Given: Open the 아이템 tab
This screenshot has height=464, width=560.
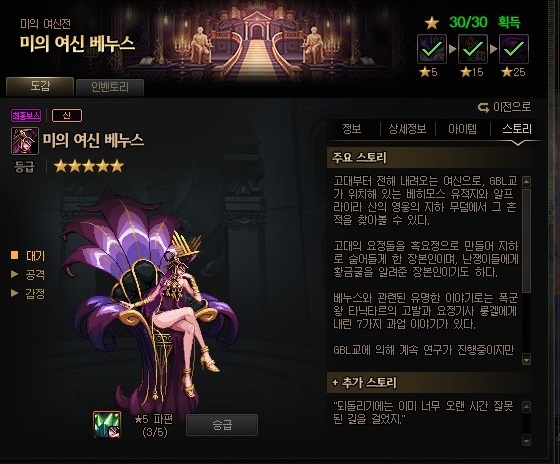Looking at the screenshot, I should (462, 129).
